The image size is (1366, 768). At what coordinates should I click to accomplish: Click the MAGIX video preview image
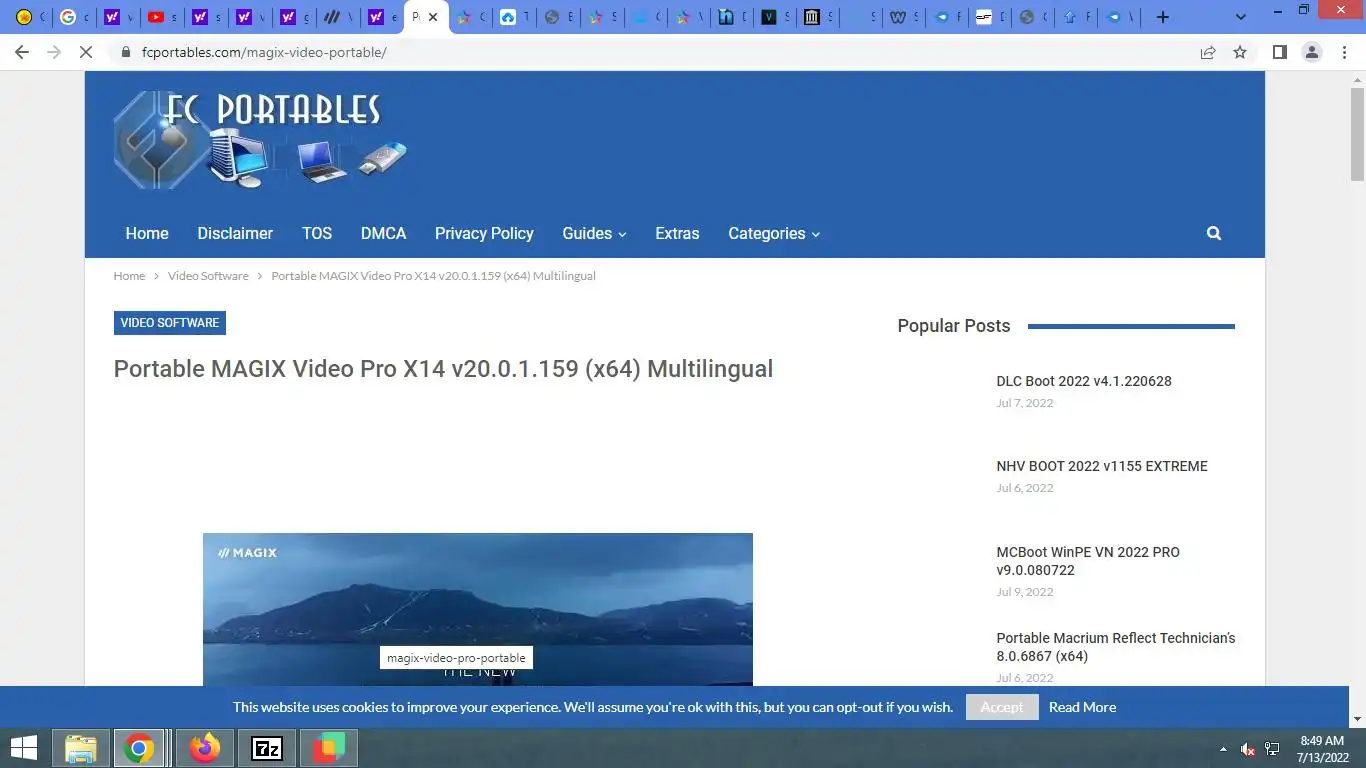478,609
